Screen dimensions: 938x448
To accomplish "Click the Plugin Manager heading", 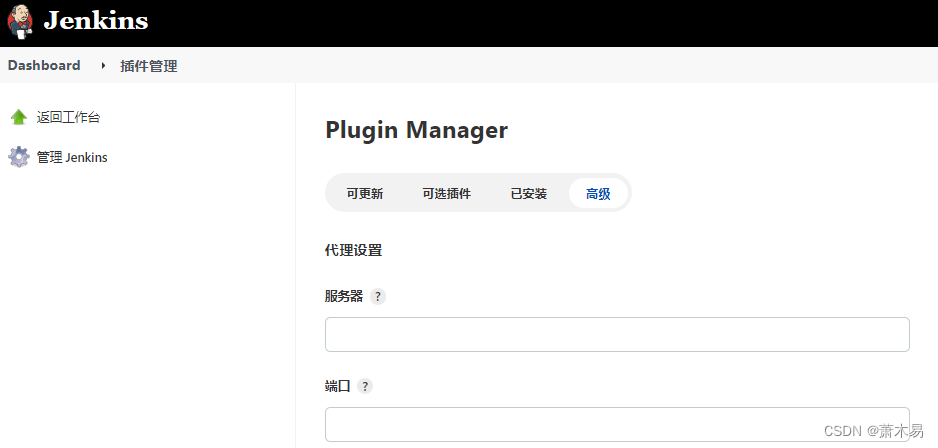I will (x=416, y=130).
